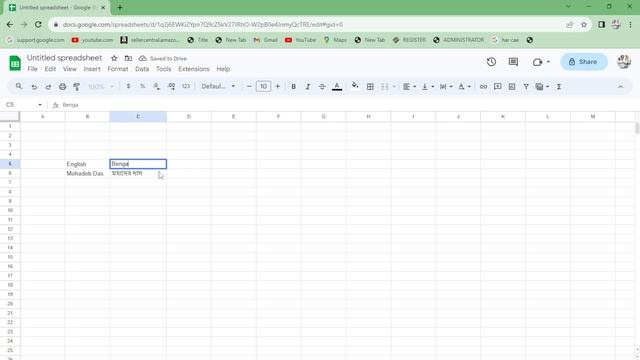Open the ADMINISTRATOR bookmark
The image size is (640, 360).
(458, 40)
